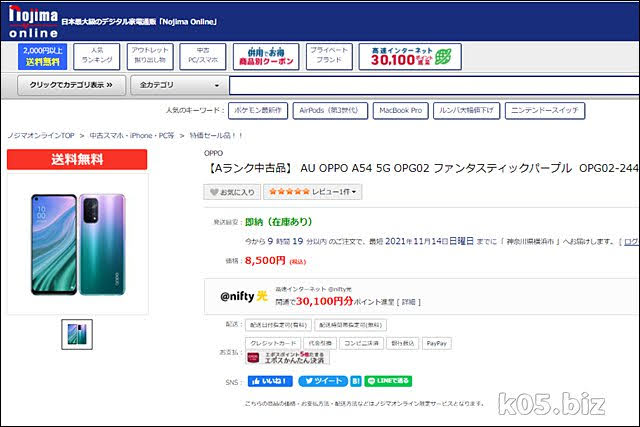The height and width of the screenshot is (427, 640).
Task: Open the エポスかんたん決済 banner
Action: [287, 358]
